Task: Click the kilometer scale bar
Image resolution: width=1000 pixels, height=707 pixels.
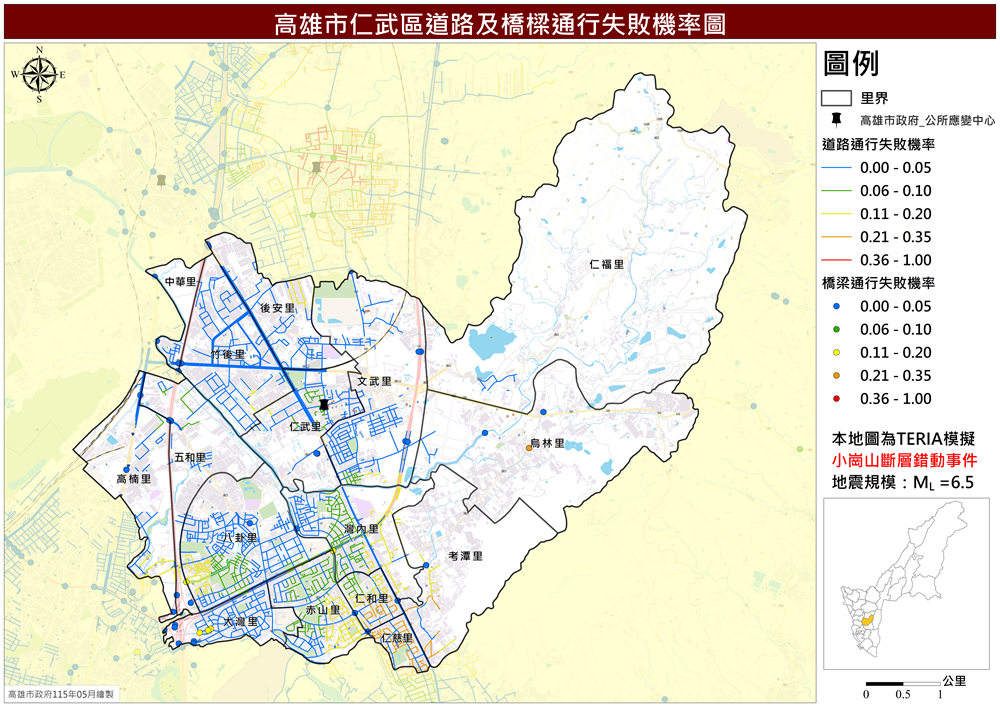Action: 903,683
